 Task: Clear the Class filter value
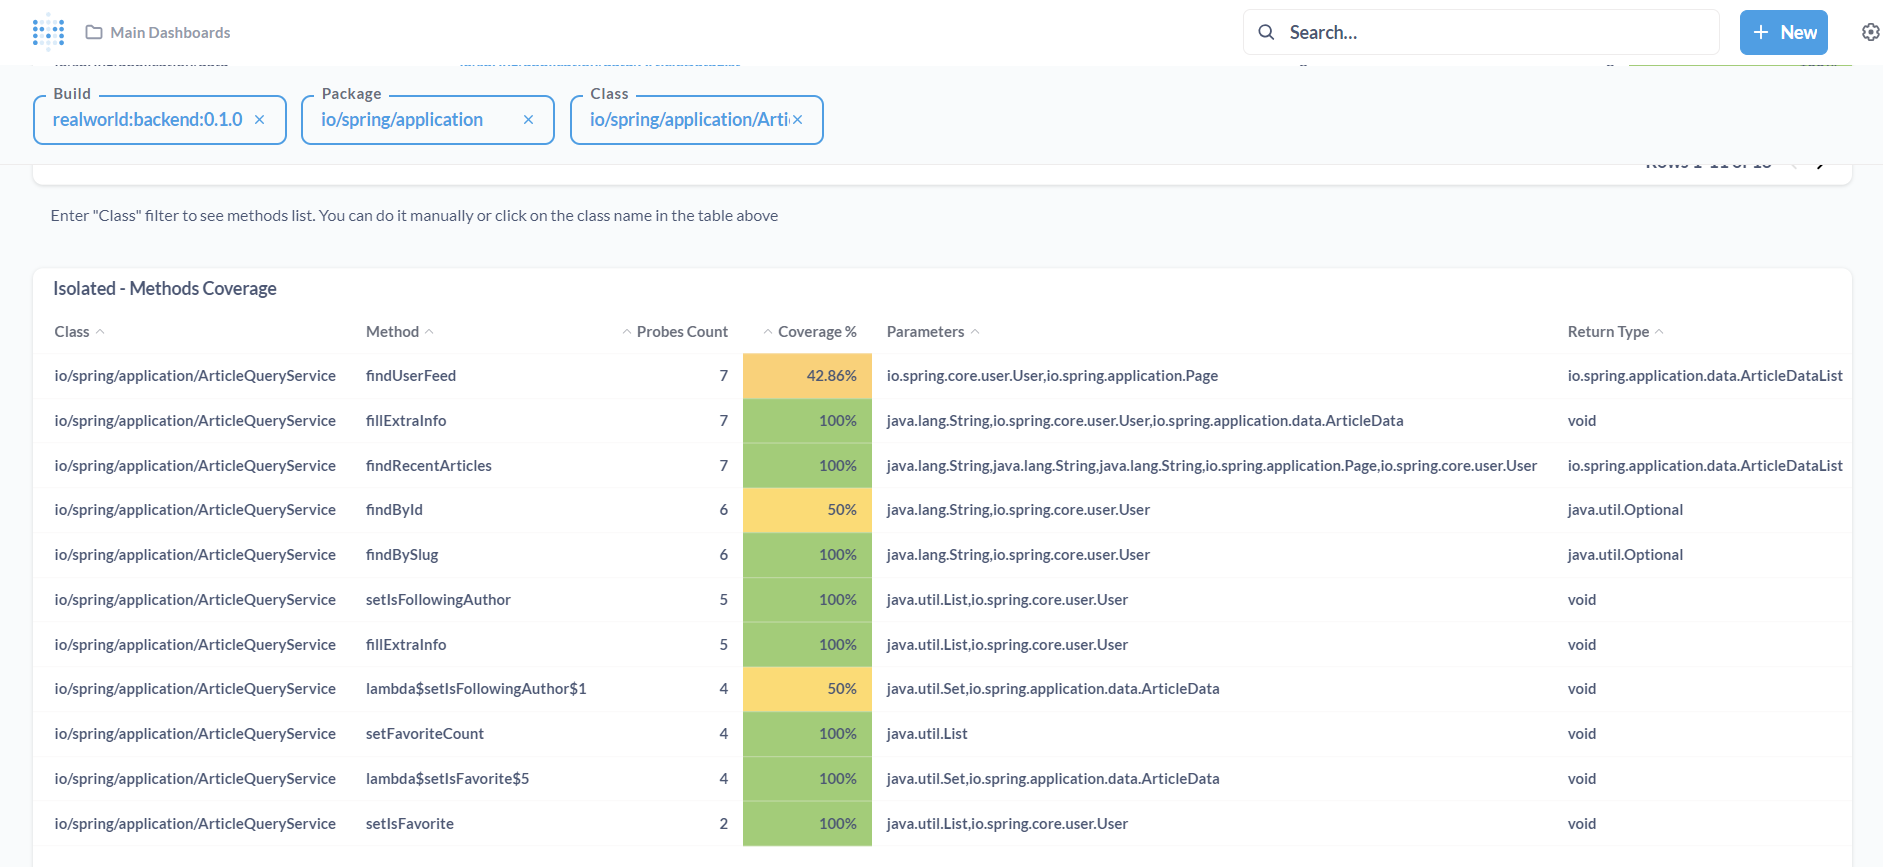point(797,120)
